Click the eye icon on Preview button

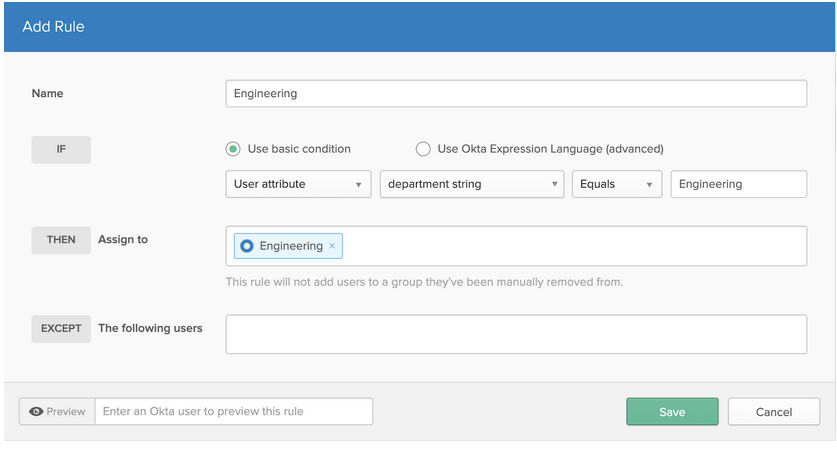(x=36, y=411)
